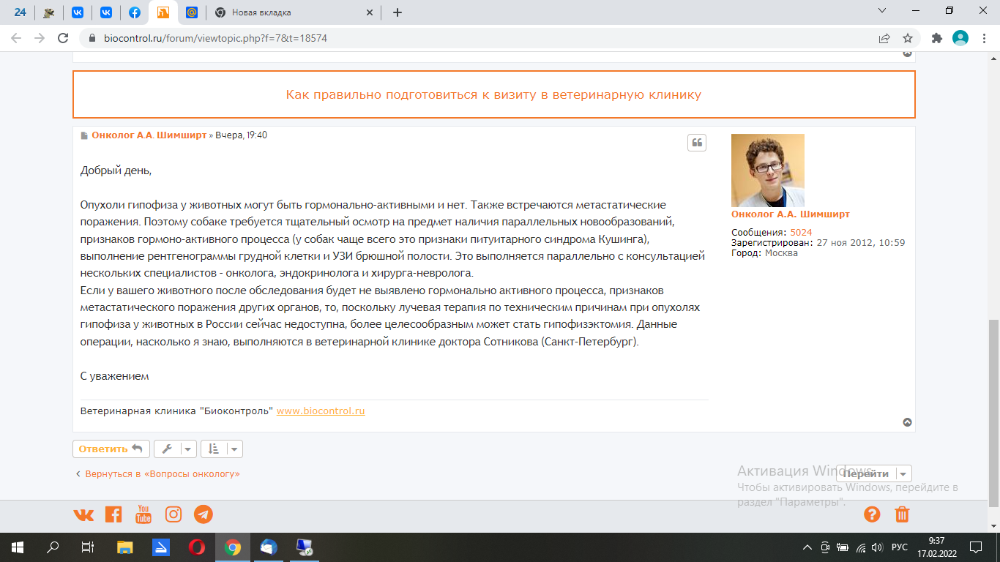Switch to the Facebook browser tab
The image size is (1000, 562).
point(135,12)
